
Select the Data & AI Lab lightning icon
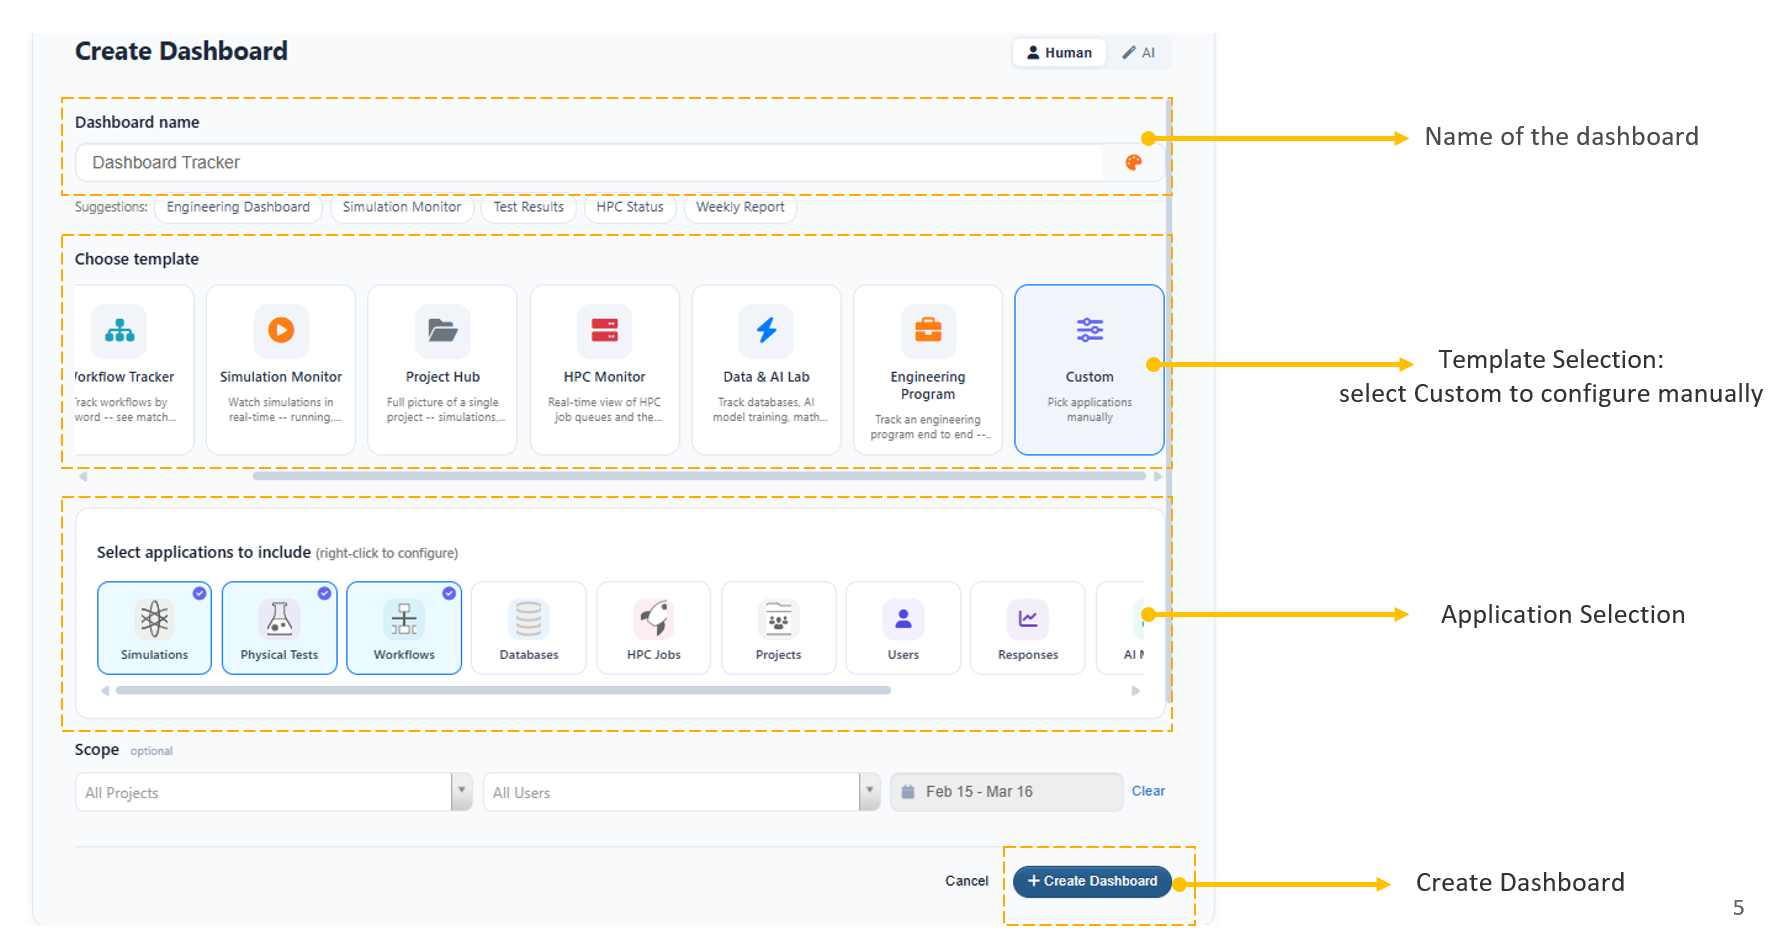(766, 330)
